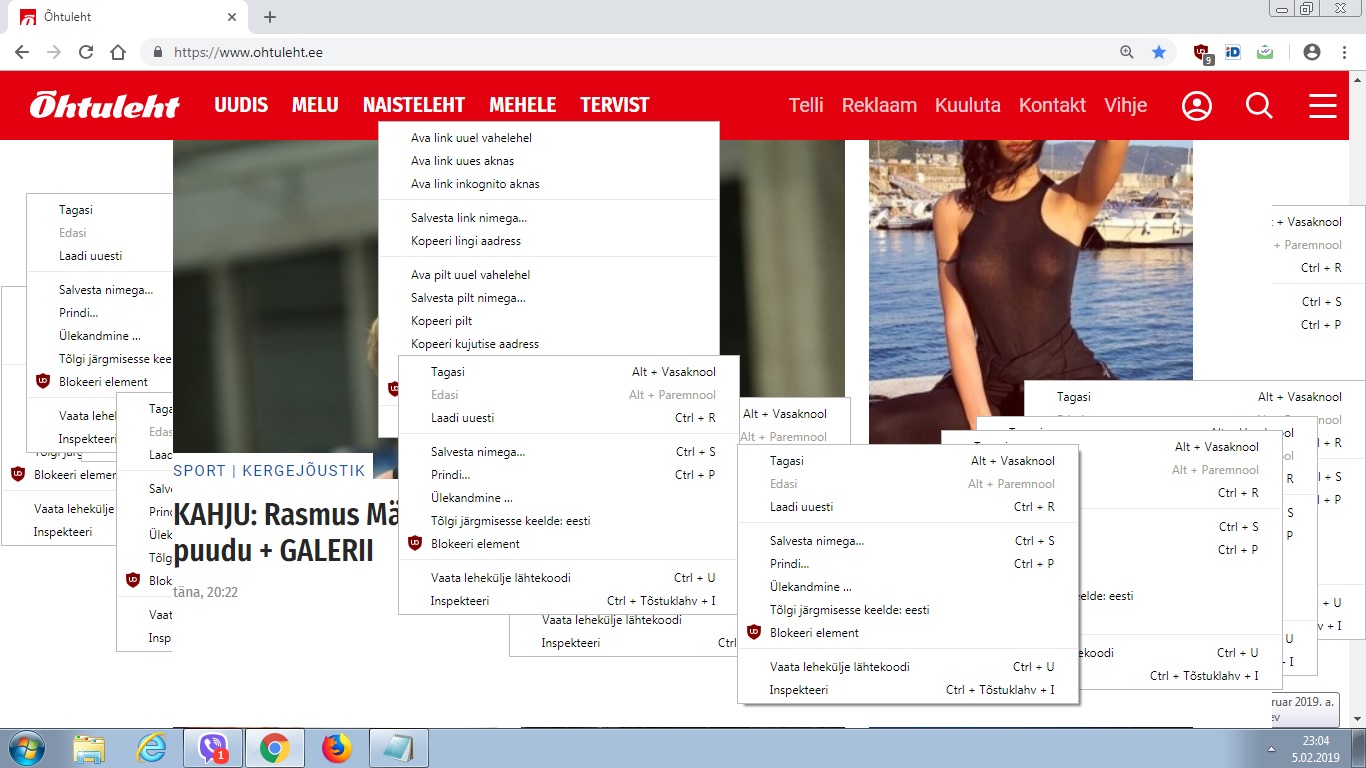The image size is (1366, 768).
Task: Choose 'Kopeeri pilt' in the link menu
Action: pyautogui.click(x=549, y=321)
